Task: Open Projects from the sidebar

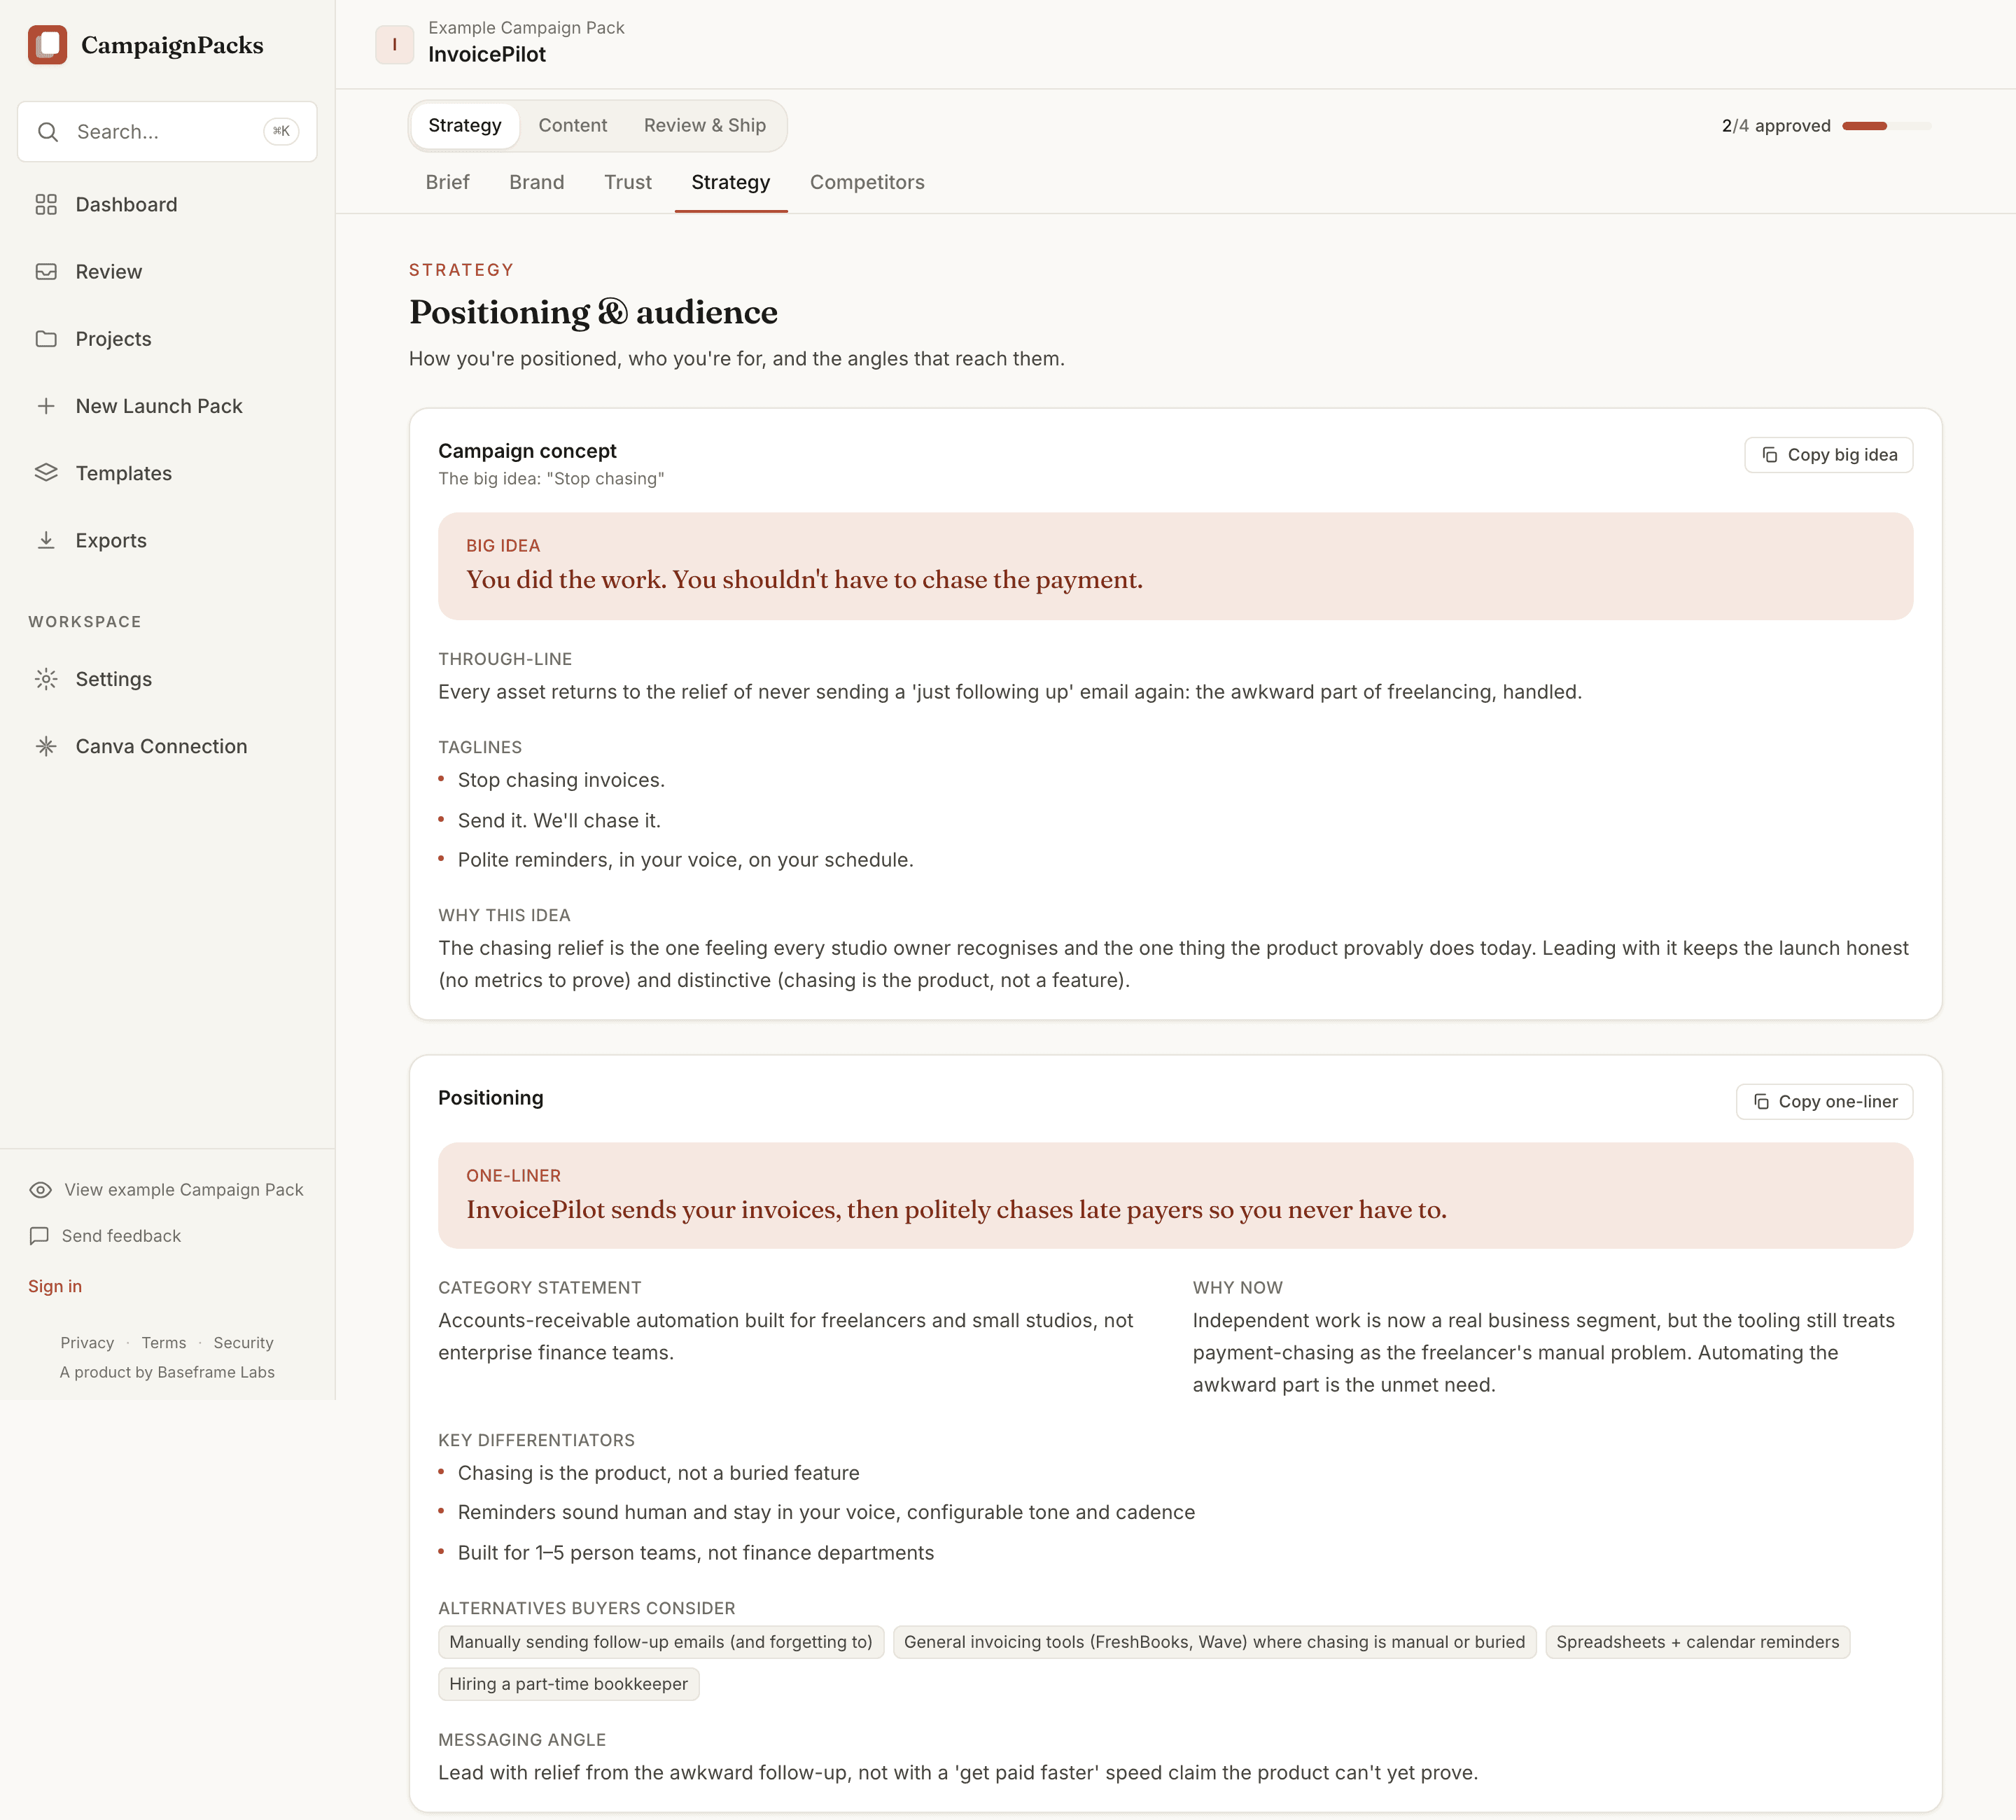Action: 167,339
